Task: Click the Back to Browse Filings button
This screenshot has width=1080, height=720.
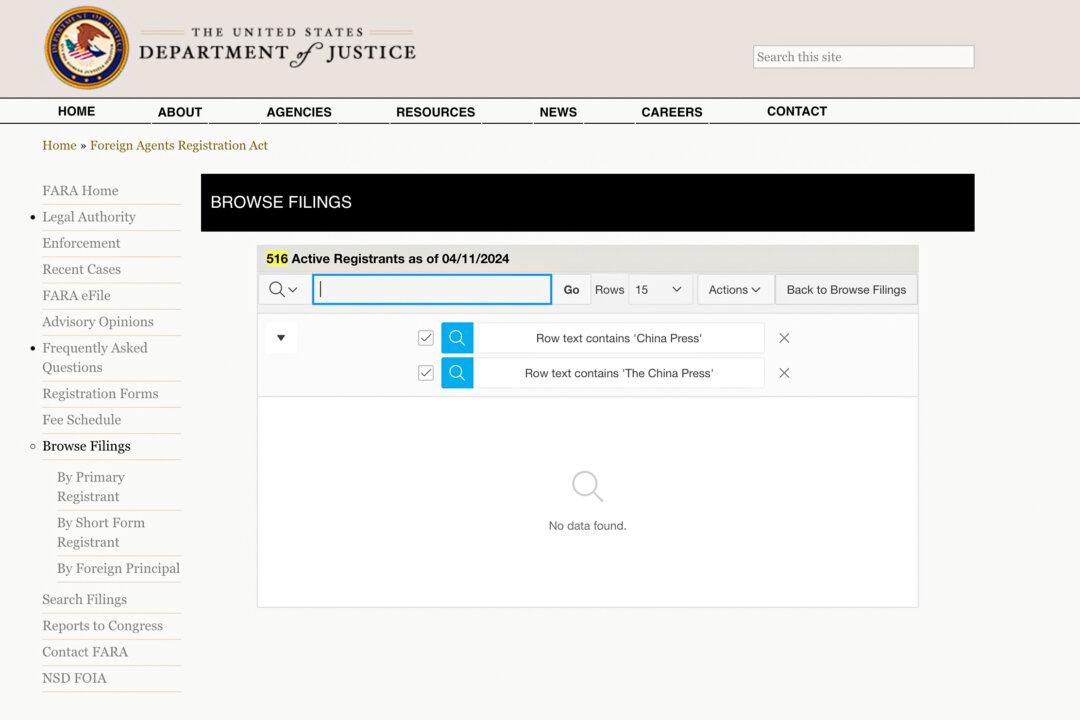Action: coord(846,289)
